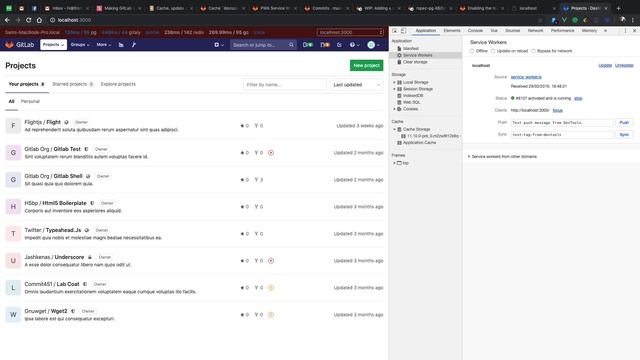Select the Personal projects filter tab
Screen dimensions: 640x360
pyautogui.click(x=30, y=101)
